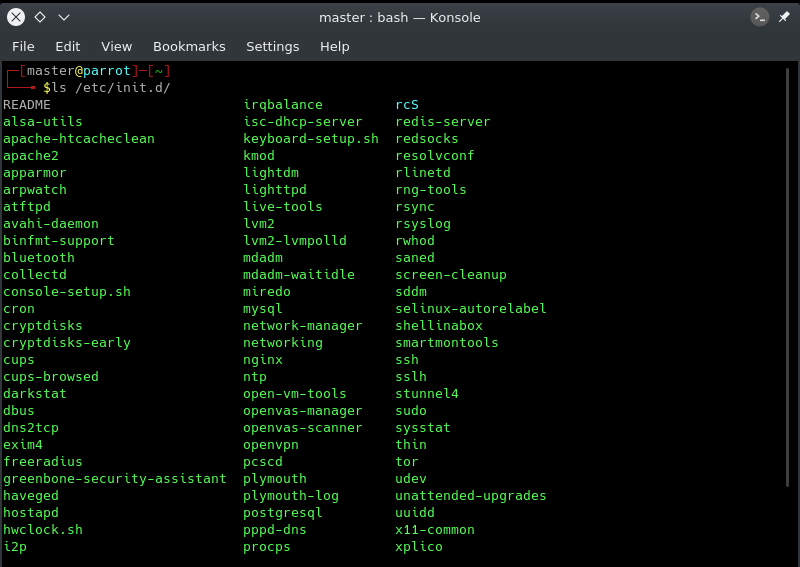Click the cups-browsed entry
This screenshot has width=800, height=567.
(x=51, y=377)
